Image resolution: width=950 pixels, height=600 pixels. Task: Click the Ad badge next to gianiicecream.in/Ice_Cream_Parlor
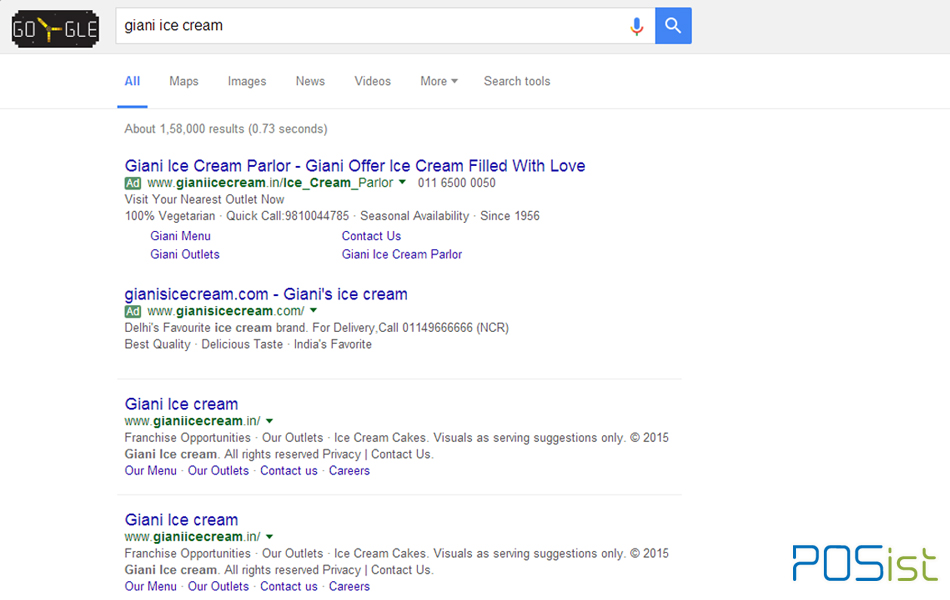[133, 183]
